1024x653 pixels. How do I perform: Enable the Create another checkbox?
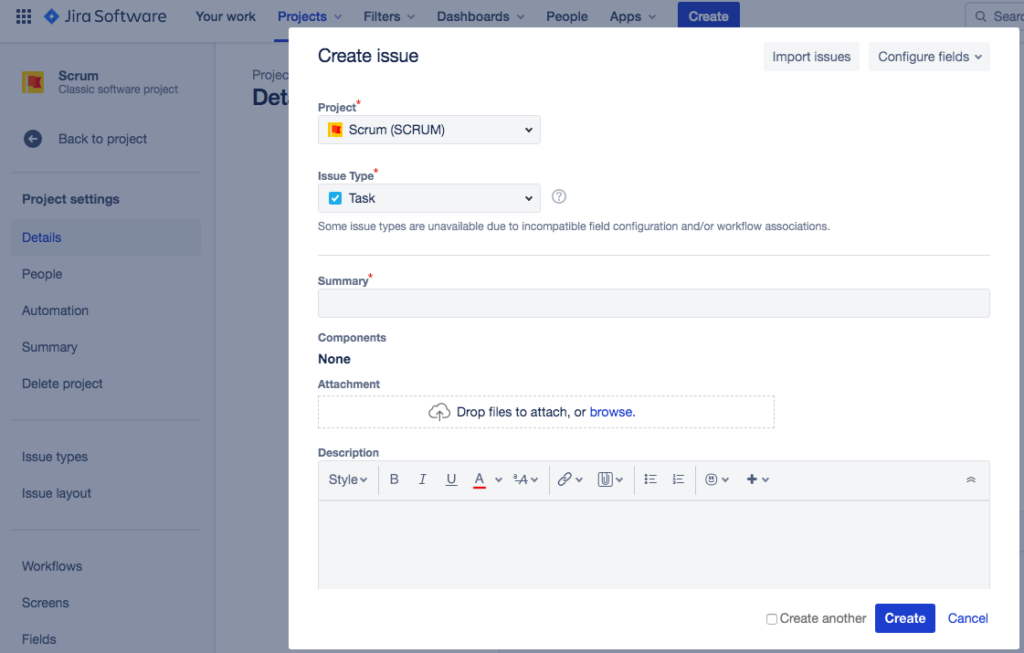coord(771,618)
